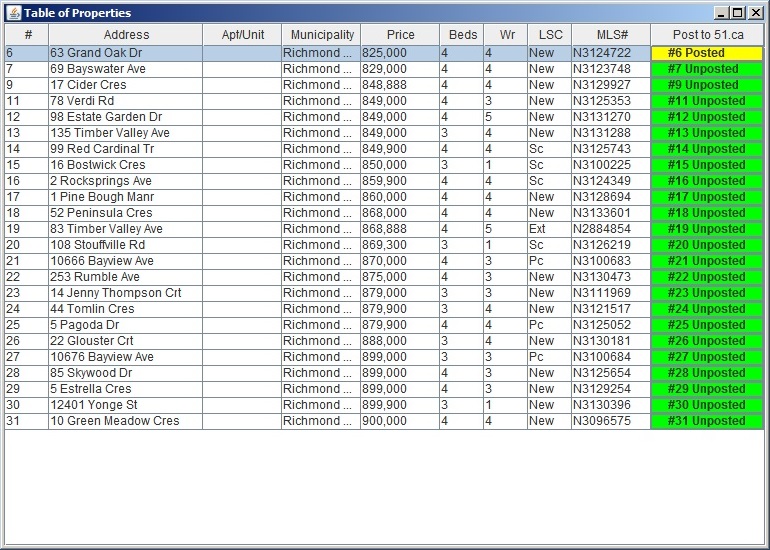This screenshot has height=550, width=770.
Task: Click the #25 Unposted button
Action: click(707, 325)
